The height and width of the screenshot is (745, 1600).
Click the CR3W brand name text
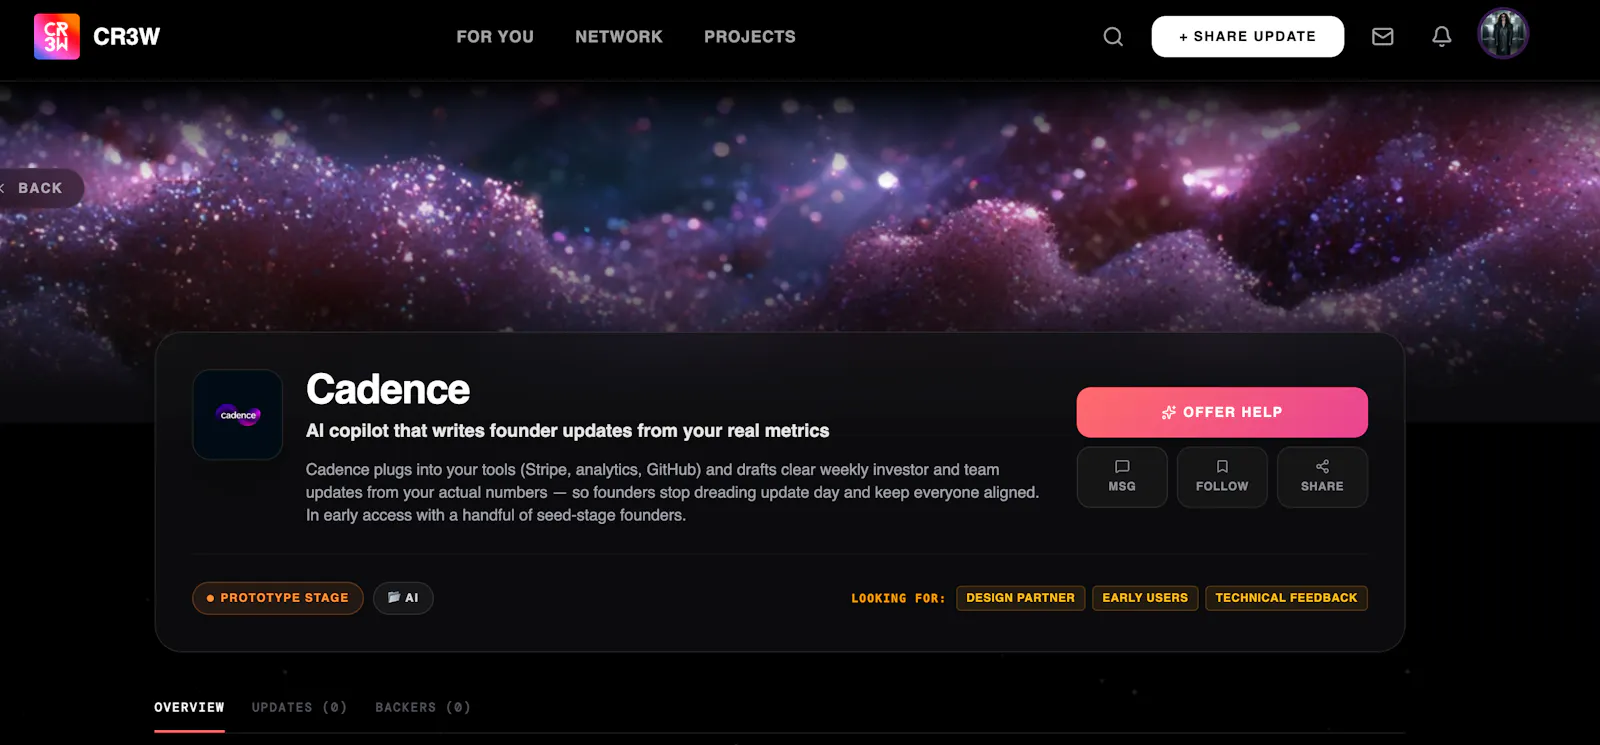point(127,37)
